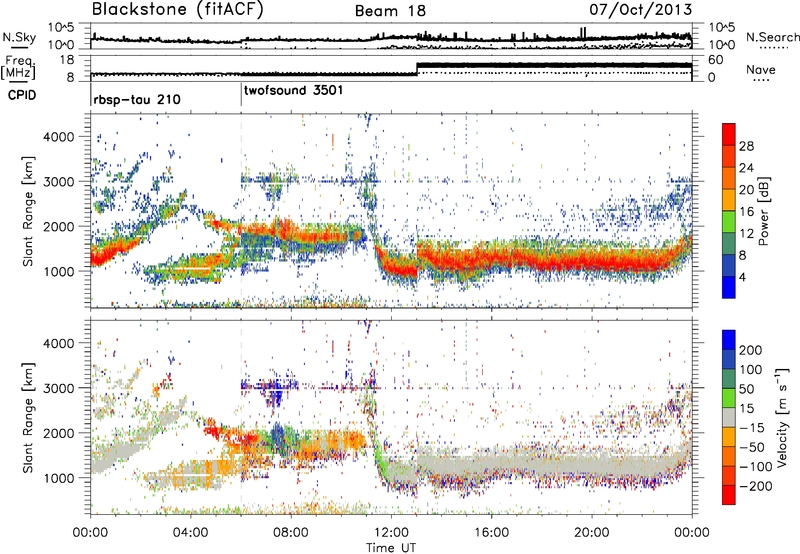This screenshot has height=554, width=800.
Task: Click the red top of power colorbar
Action: pyautogui.click(x=729, y=132)
